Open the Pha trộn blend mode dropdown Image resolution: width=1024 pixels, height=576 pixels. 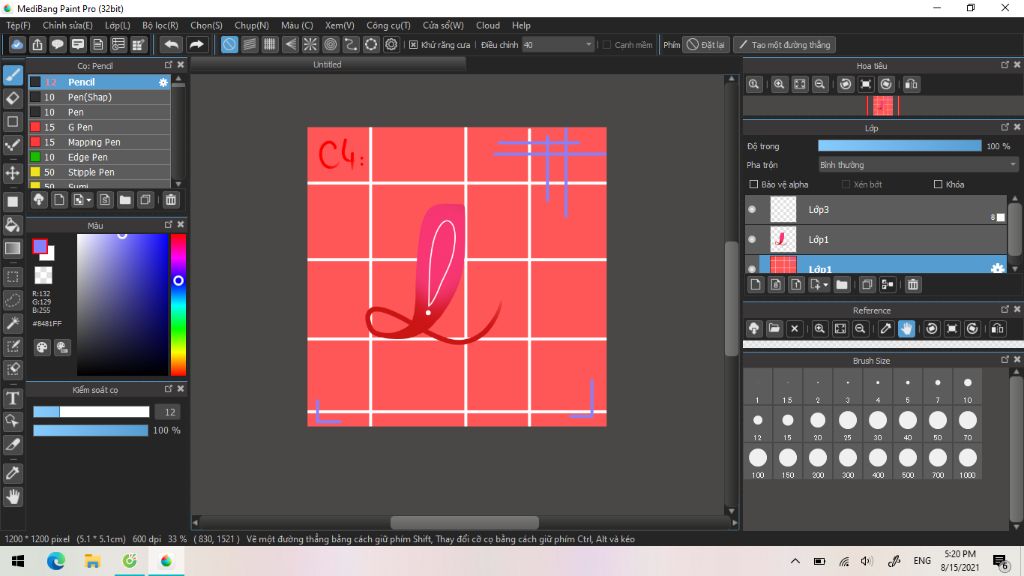918,165
